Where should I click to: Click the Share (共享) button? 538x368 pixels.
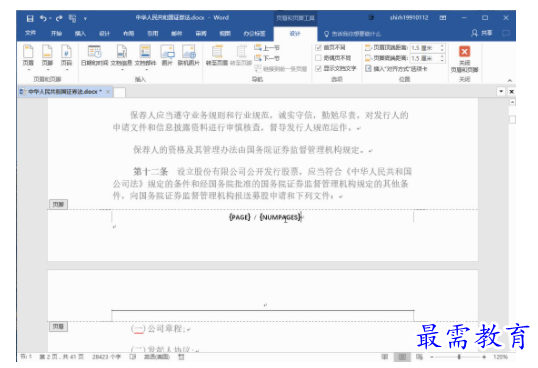[x=482, y=33]
